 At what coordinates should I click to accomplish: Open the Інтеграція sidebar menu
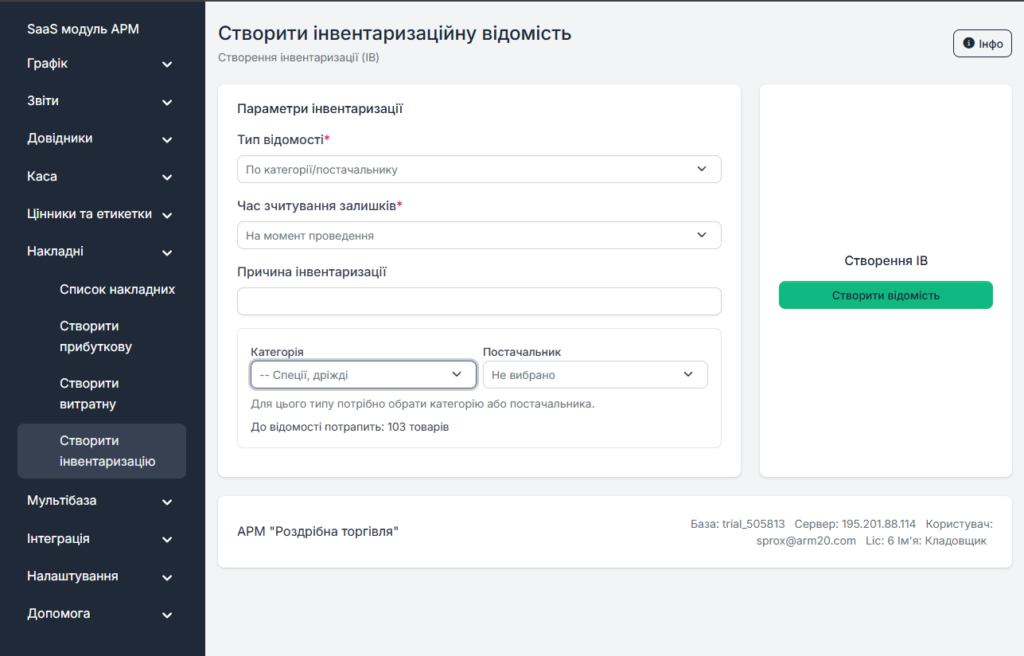[100, 539]
